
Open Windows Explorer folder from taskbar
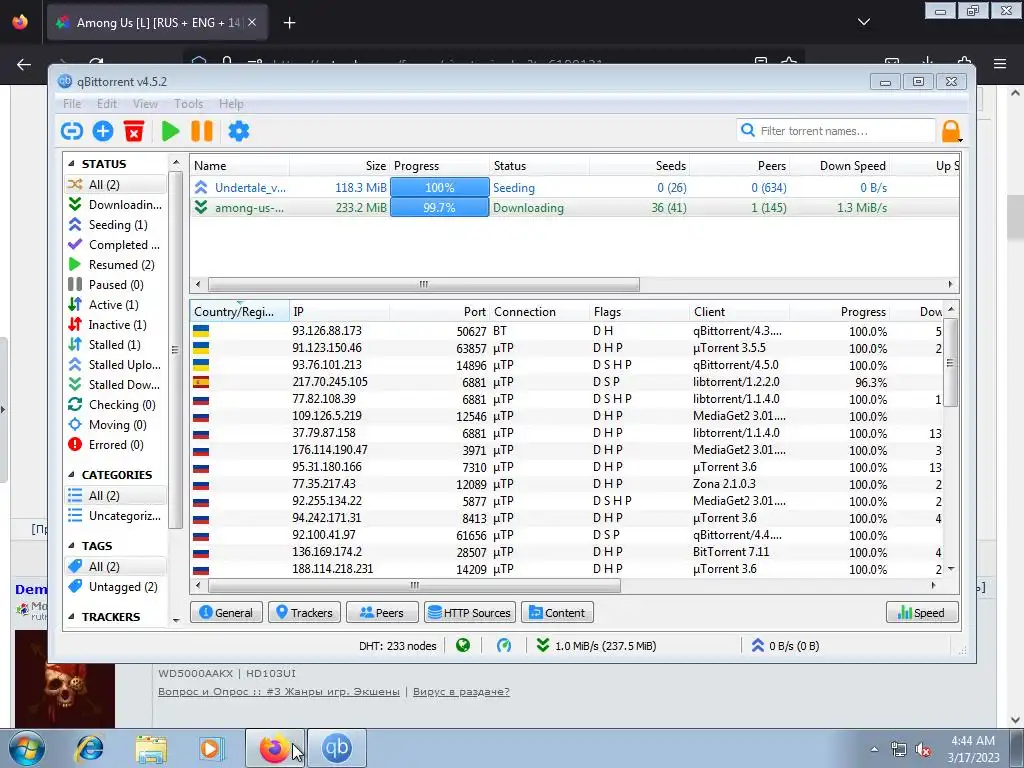click(151, 748)
